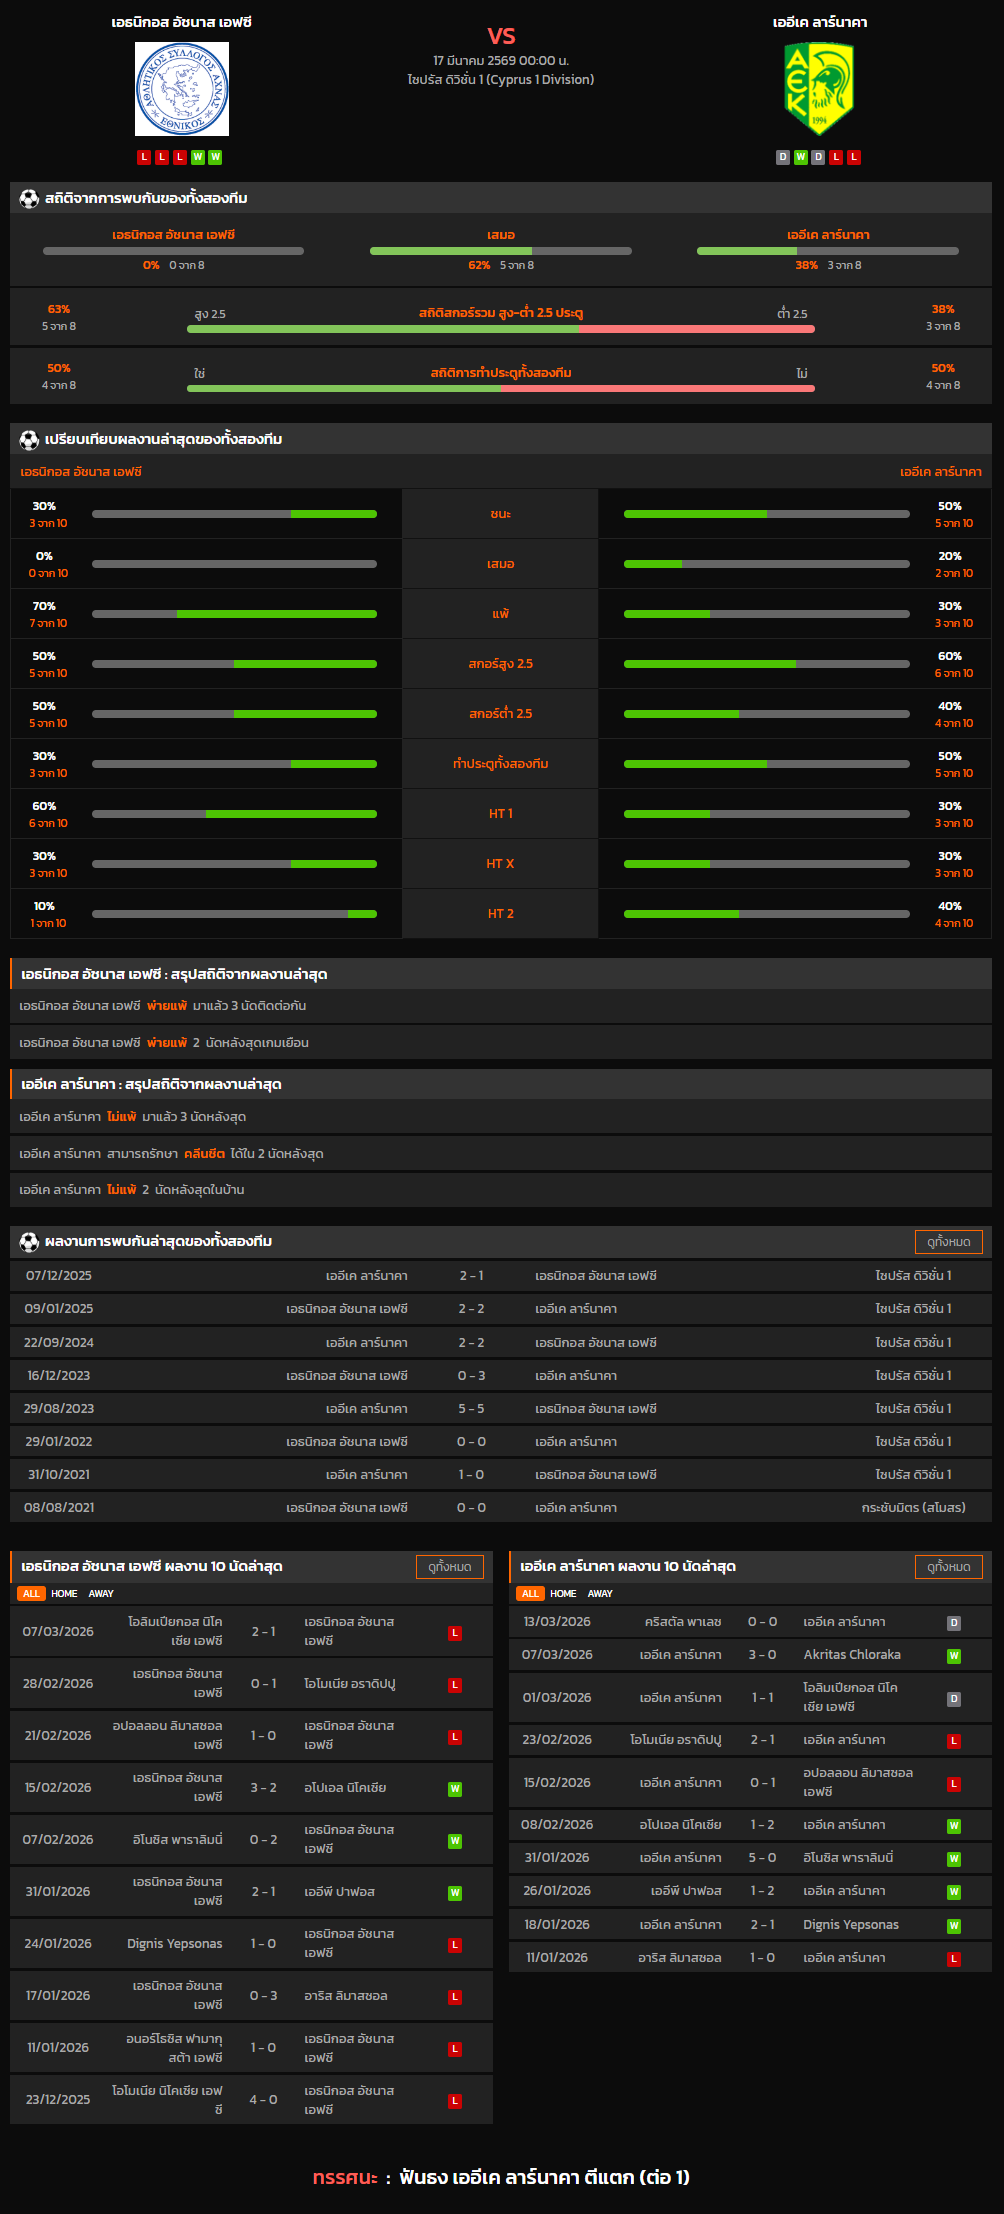Click the L badge on AEK 23/02/2026 row
Viewport: 1004px width, 2214px height.
954,1741
